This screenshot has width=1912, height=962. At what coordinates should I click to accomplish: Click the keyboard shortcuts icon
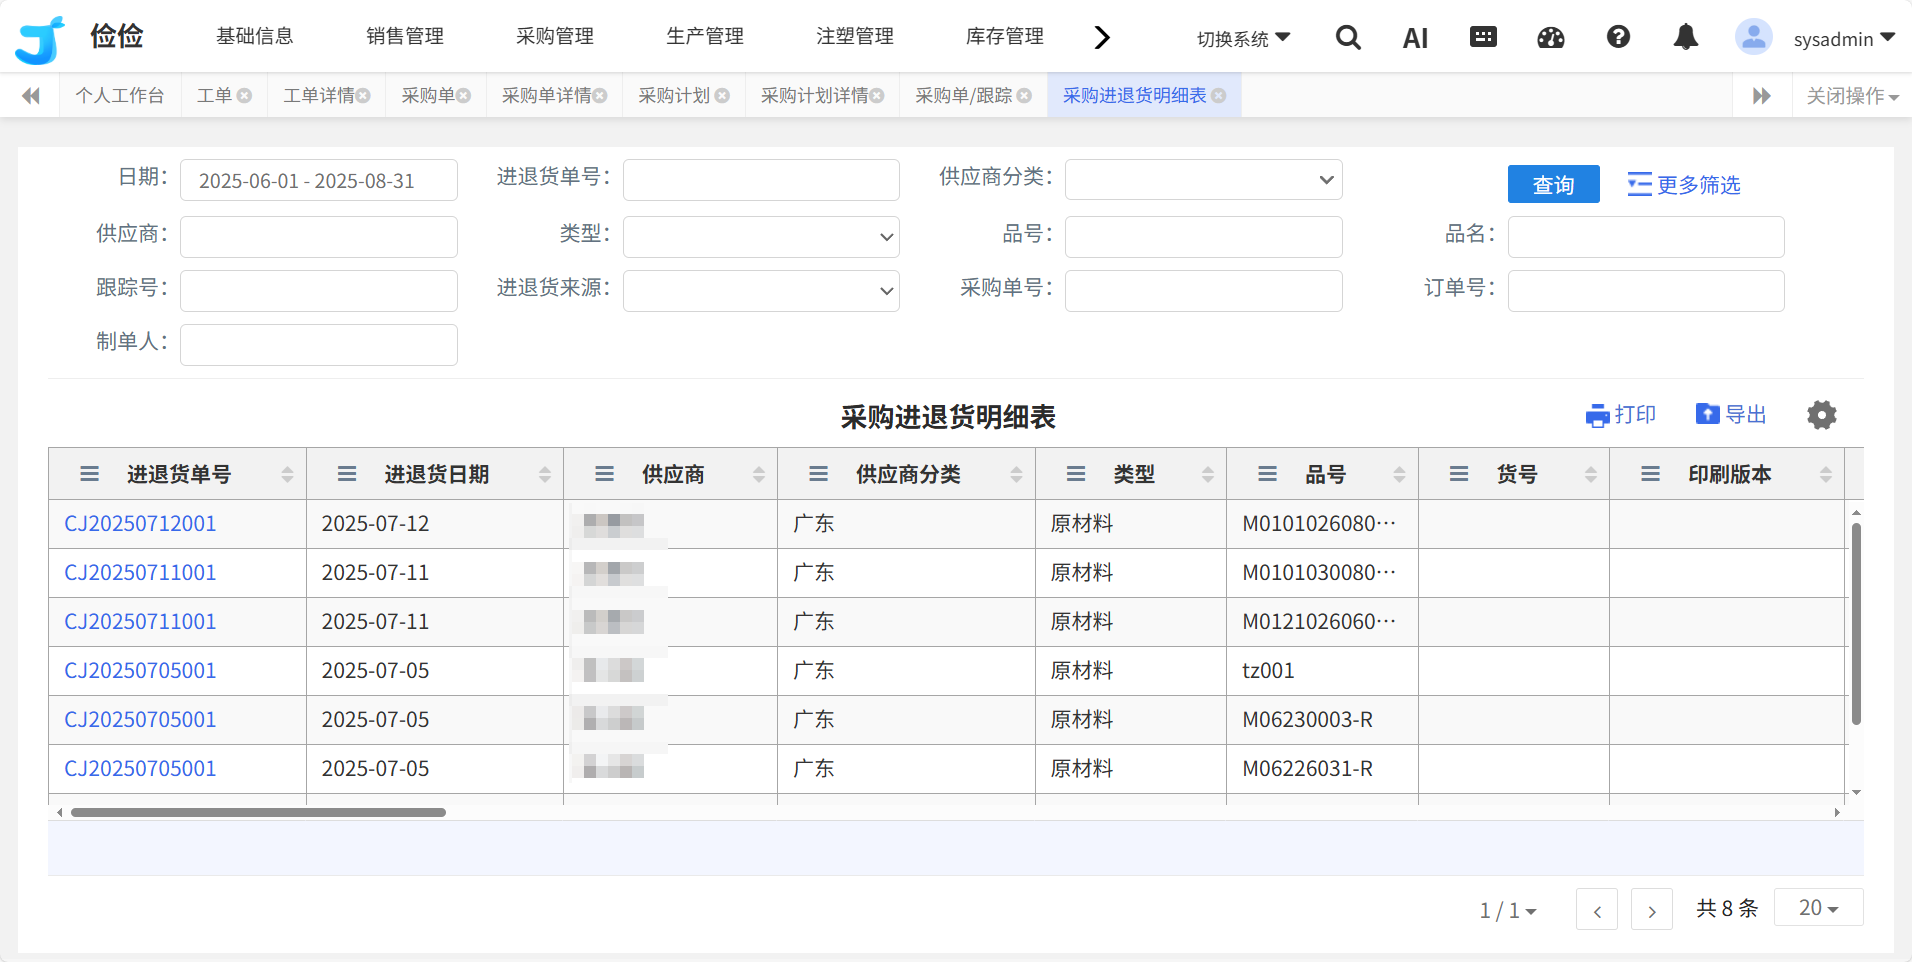point(1483,38)
